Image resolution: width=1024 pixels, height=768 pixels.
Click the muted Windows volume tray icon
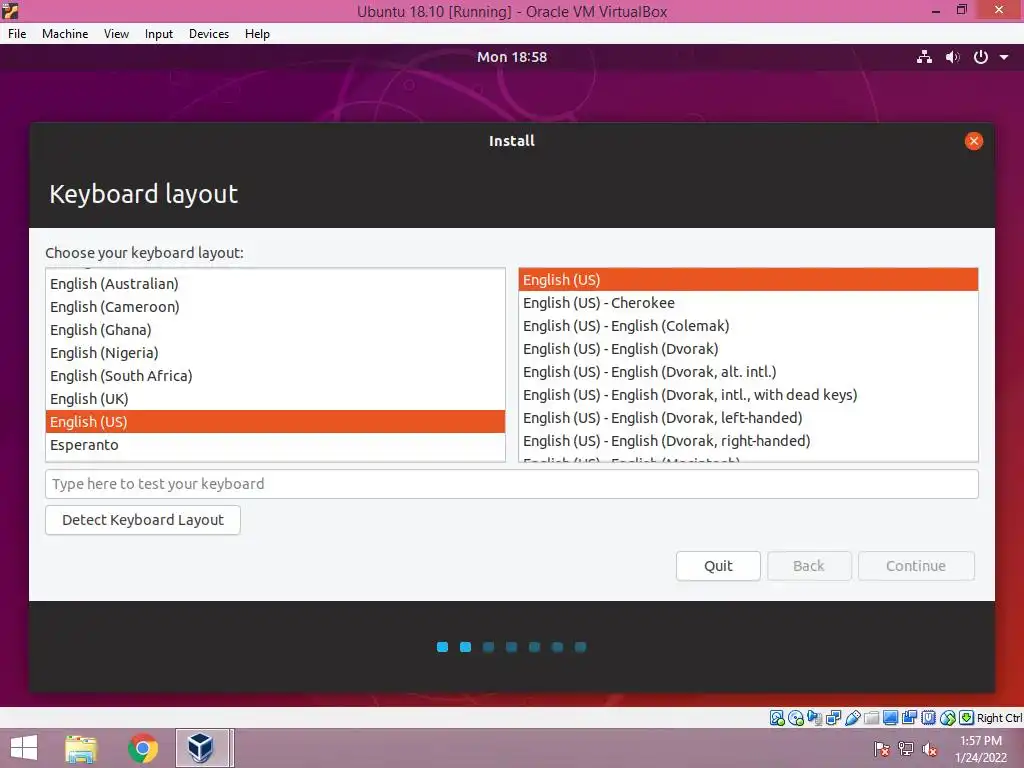tap(929, 749)
